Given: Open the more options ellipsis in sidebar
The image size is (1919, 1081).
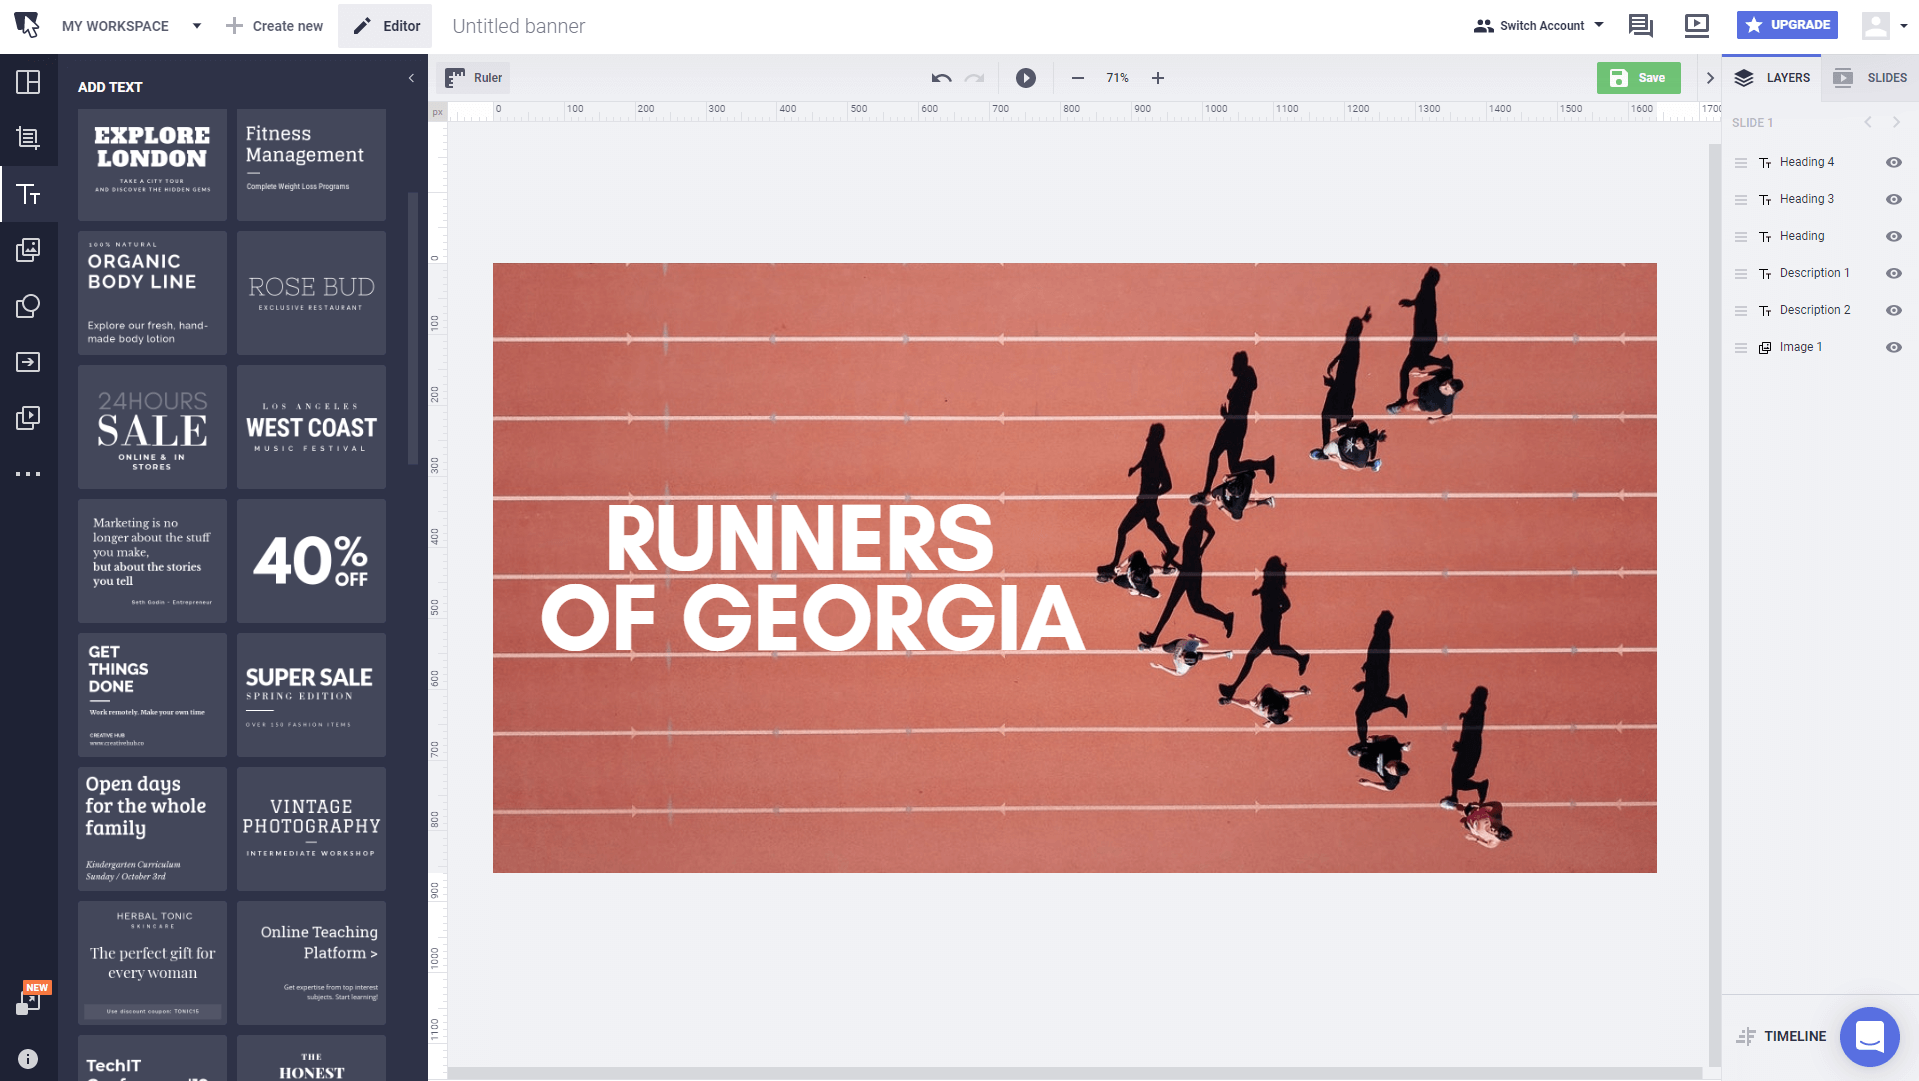Looking at the screenshot, I should click(x=28, y=474).
